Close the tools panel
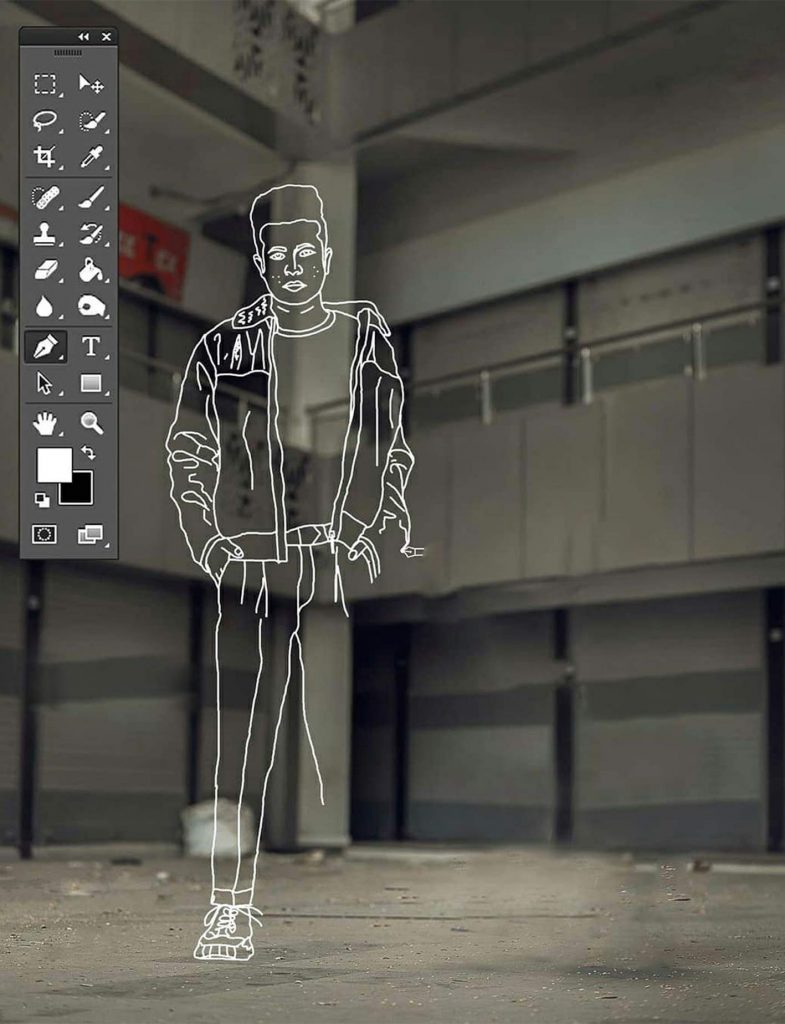The width and height of the screenshot is (785, 1024). click(x=106, y=37)
